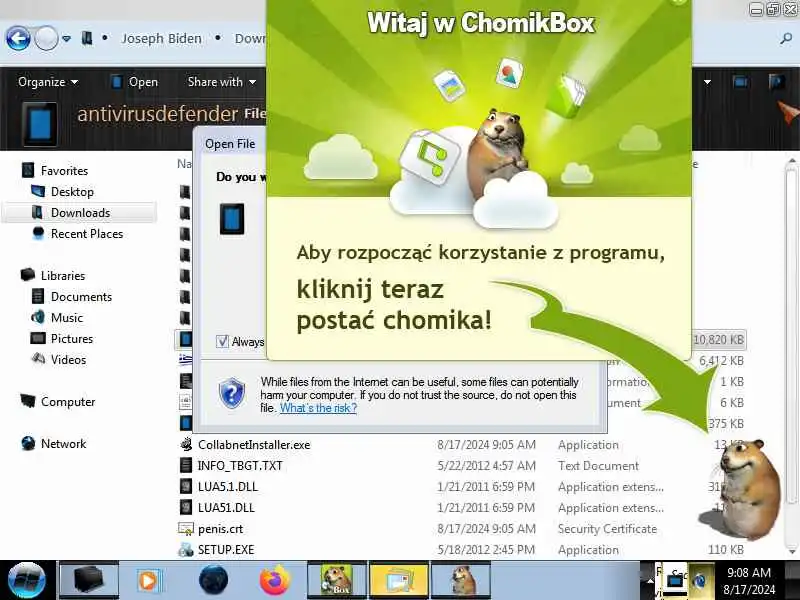Click the Forward navigation button in Explorer

click(x=46, y=38)
